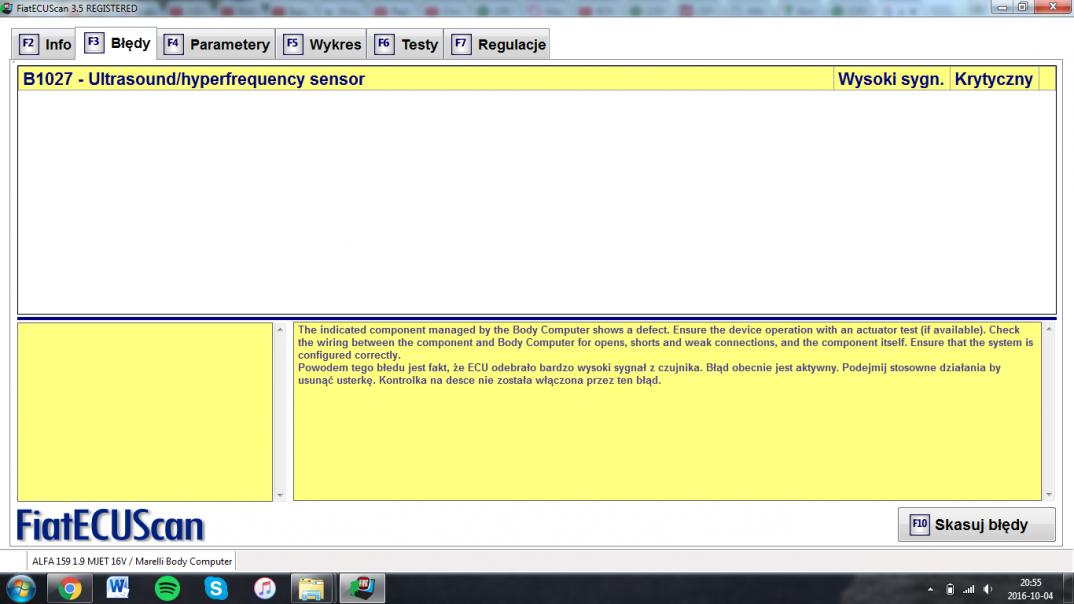
Task: Select the Błędy tab
Action: pyautogui.click(x=116, y=43)
